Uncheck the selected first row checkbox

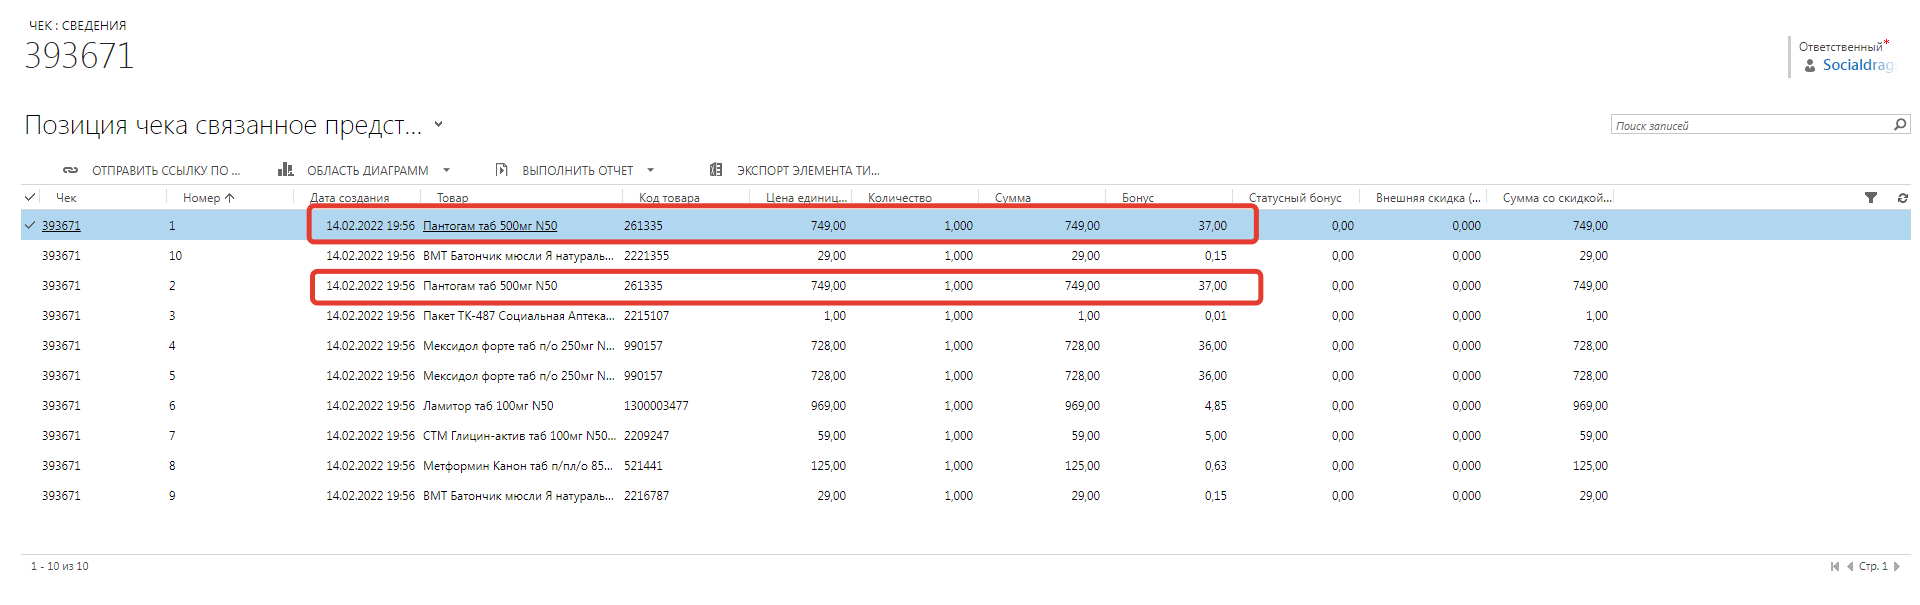point(29,226)
